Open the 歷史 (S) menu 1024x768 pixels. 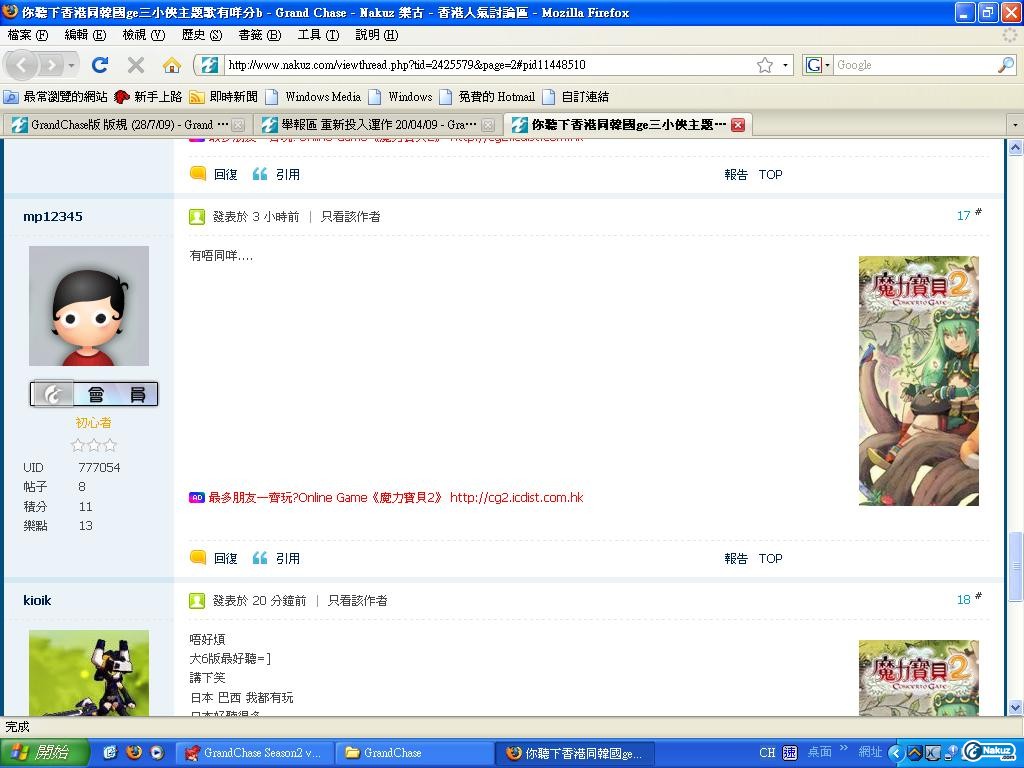click(202, 35)
